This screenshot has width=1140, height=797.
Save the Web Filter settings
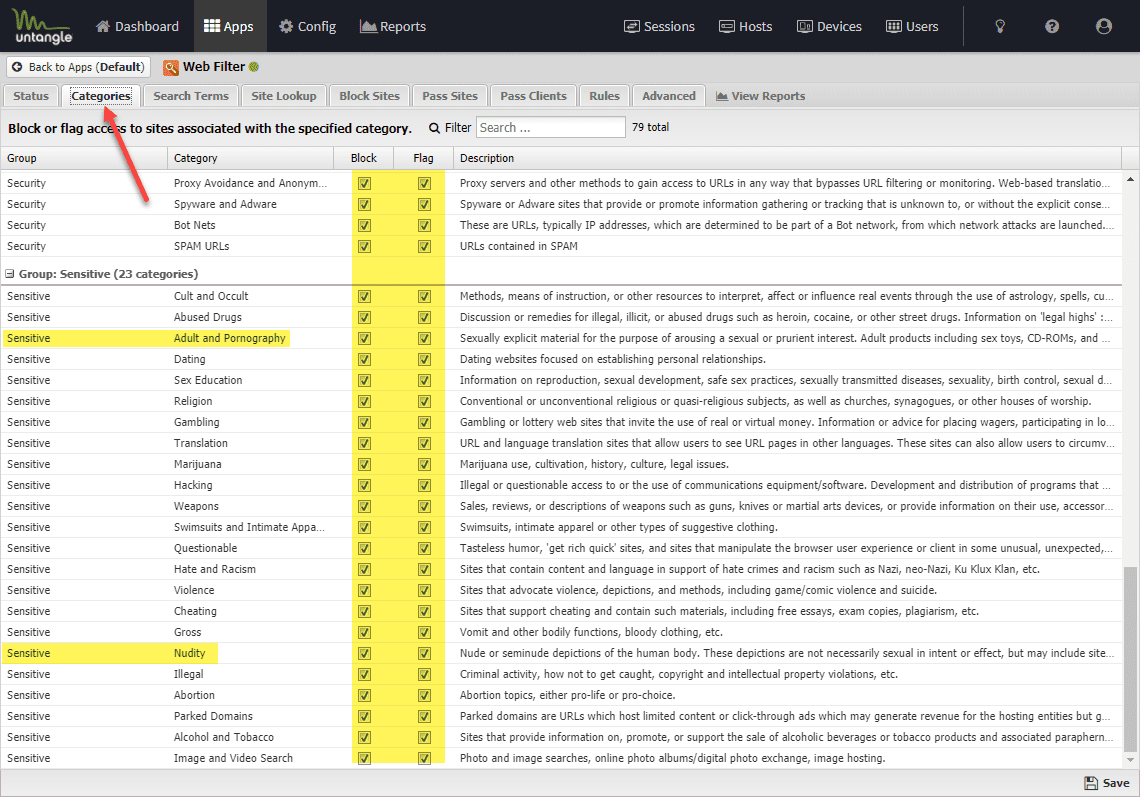tap(1106, 783)
